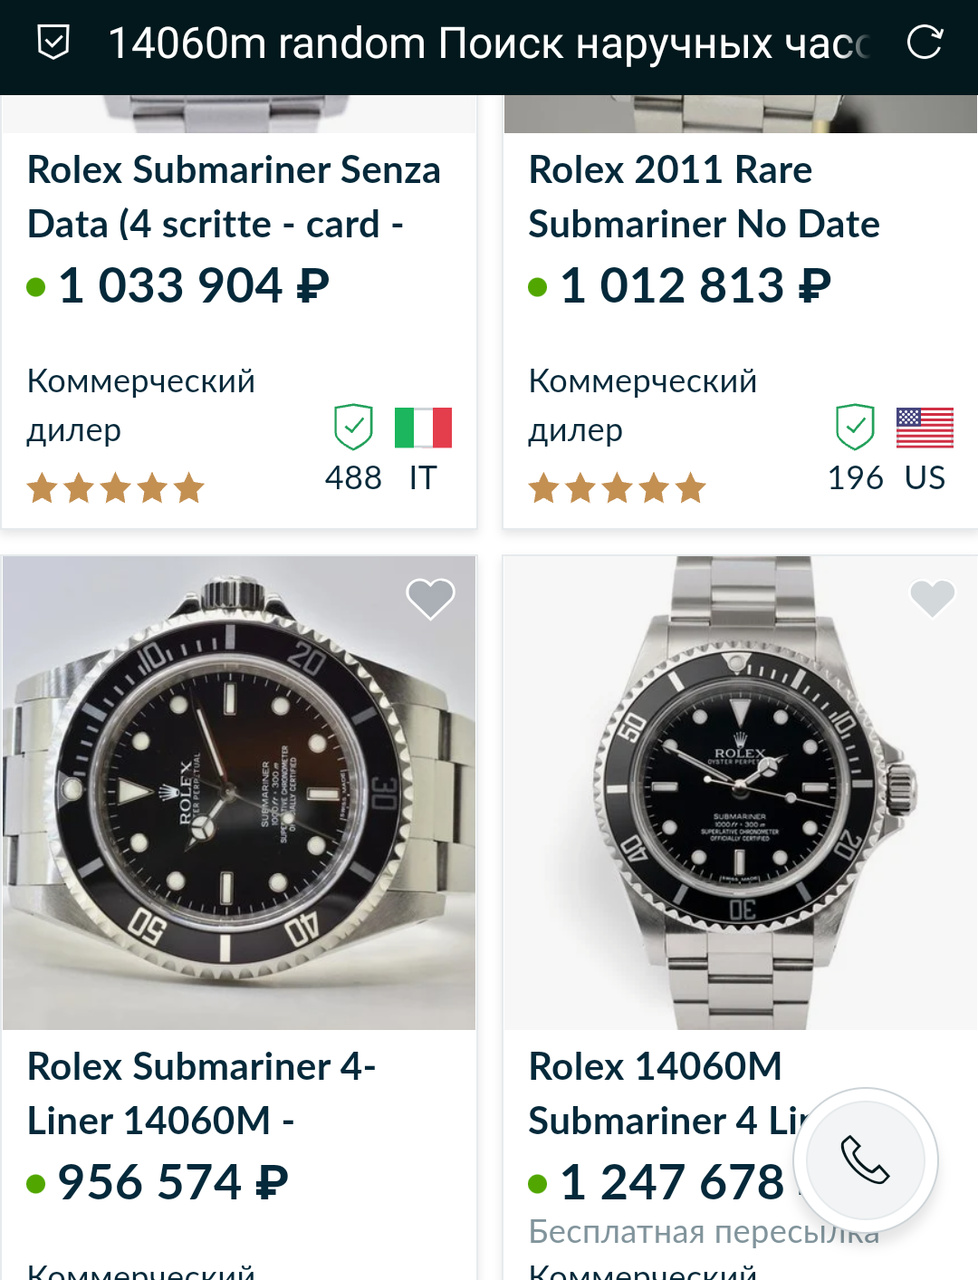Click the US flag icon
This screenshot has width=978, height=1280.
(924, 428)
